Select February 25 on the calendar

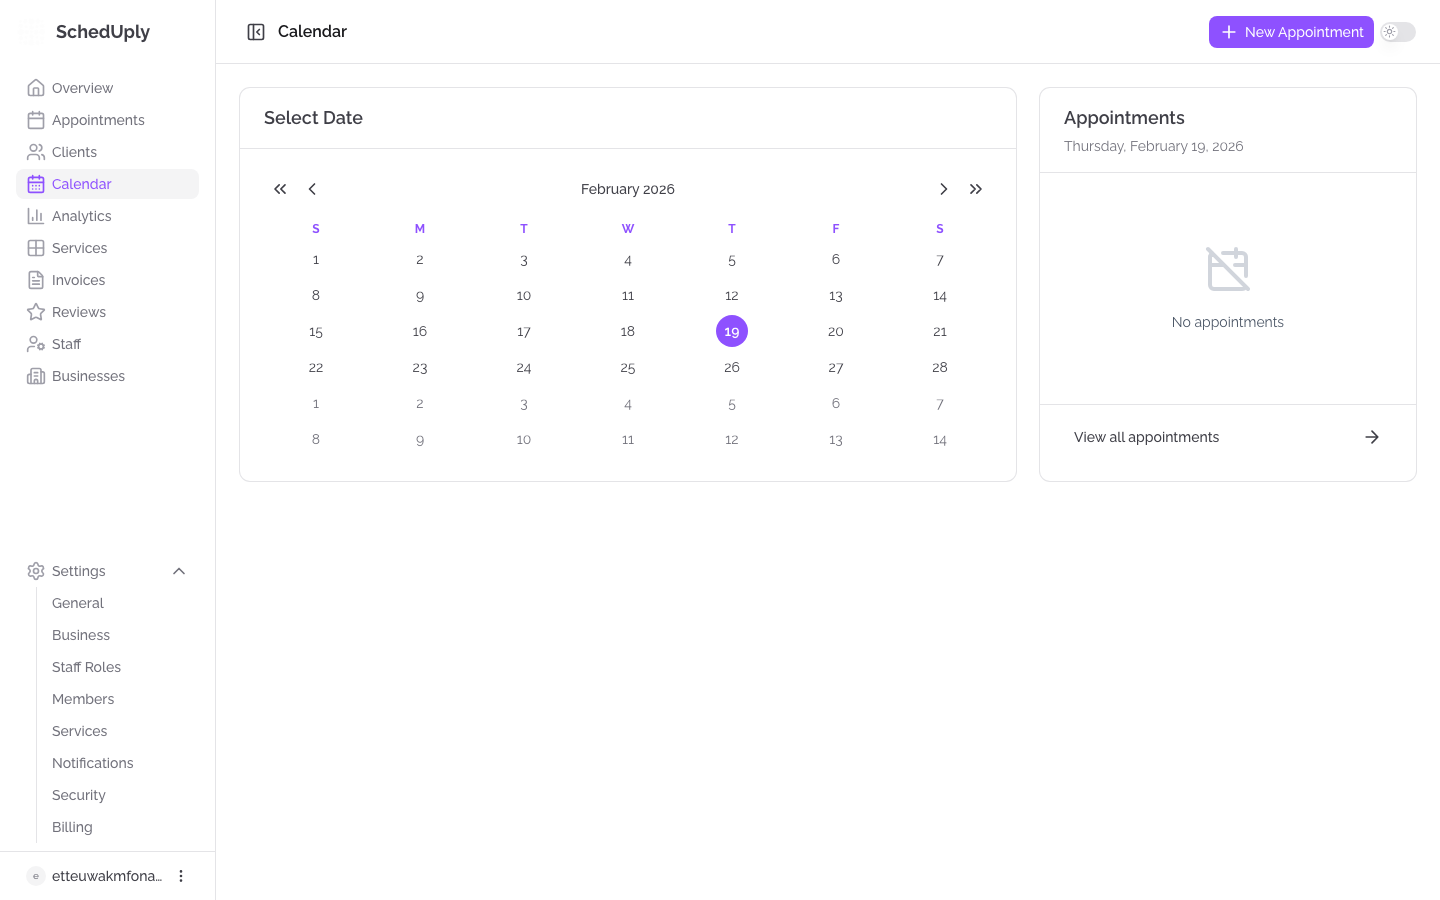point(628,367)
